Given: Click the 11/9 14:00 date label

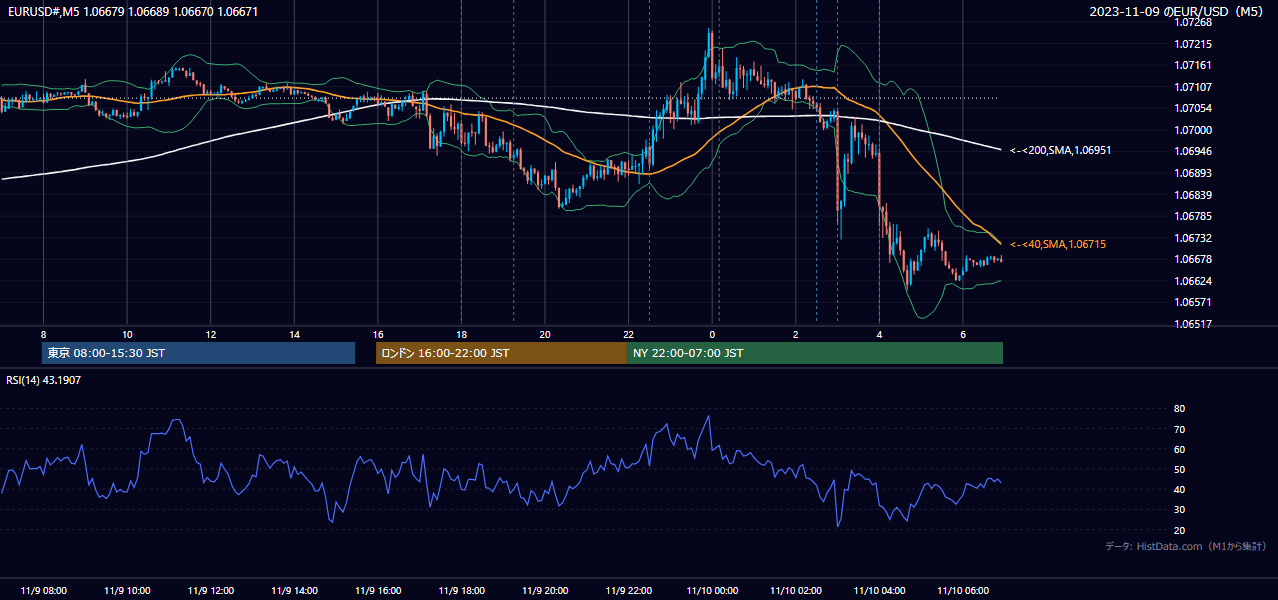Looking at the screenshot, I should [294, 591].
